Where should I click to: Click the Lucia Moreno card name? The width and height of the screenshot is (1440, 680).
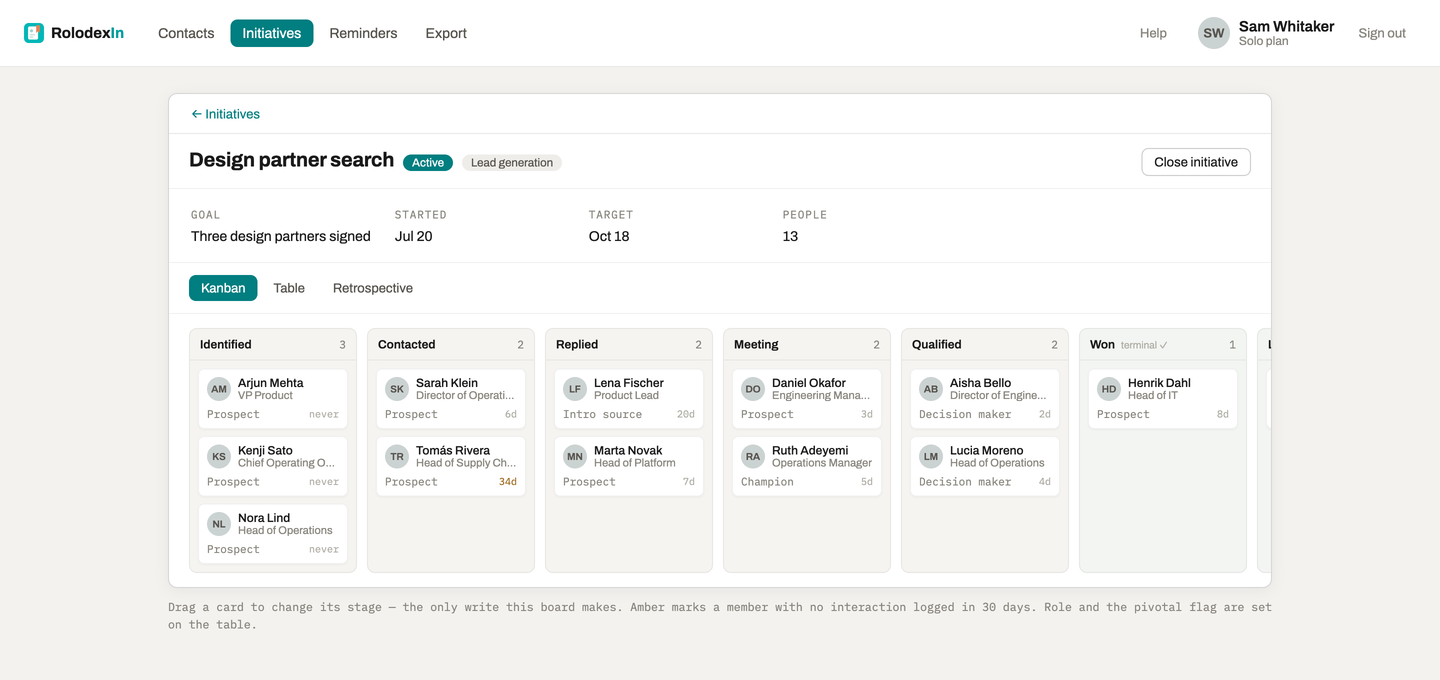point(987,450)
